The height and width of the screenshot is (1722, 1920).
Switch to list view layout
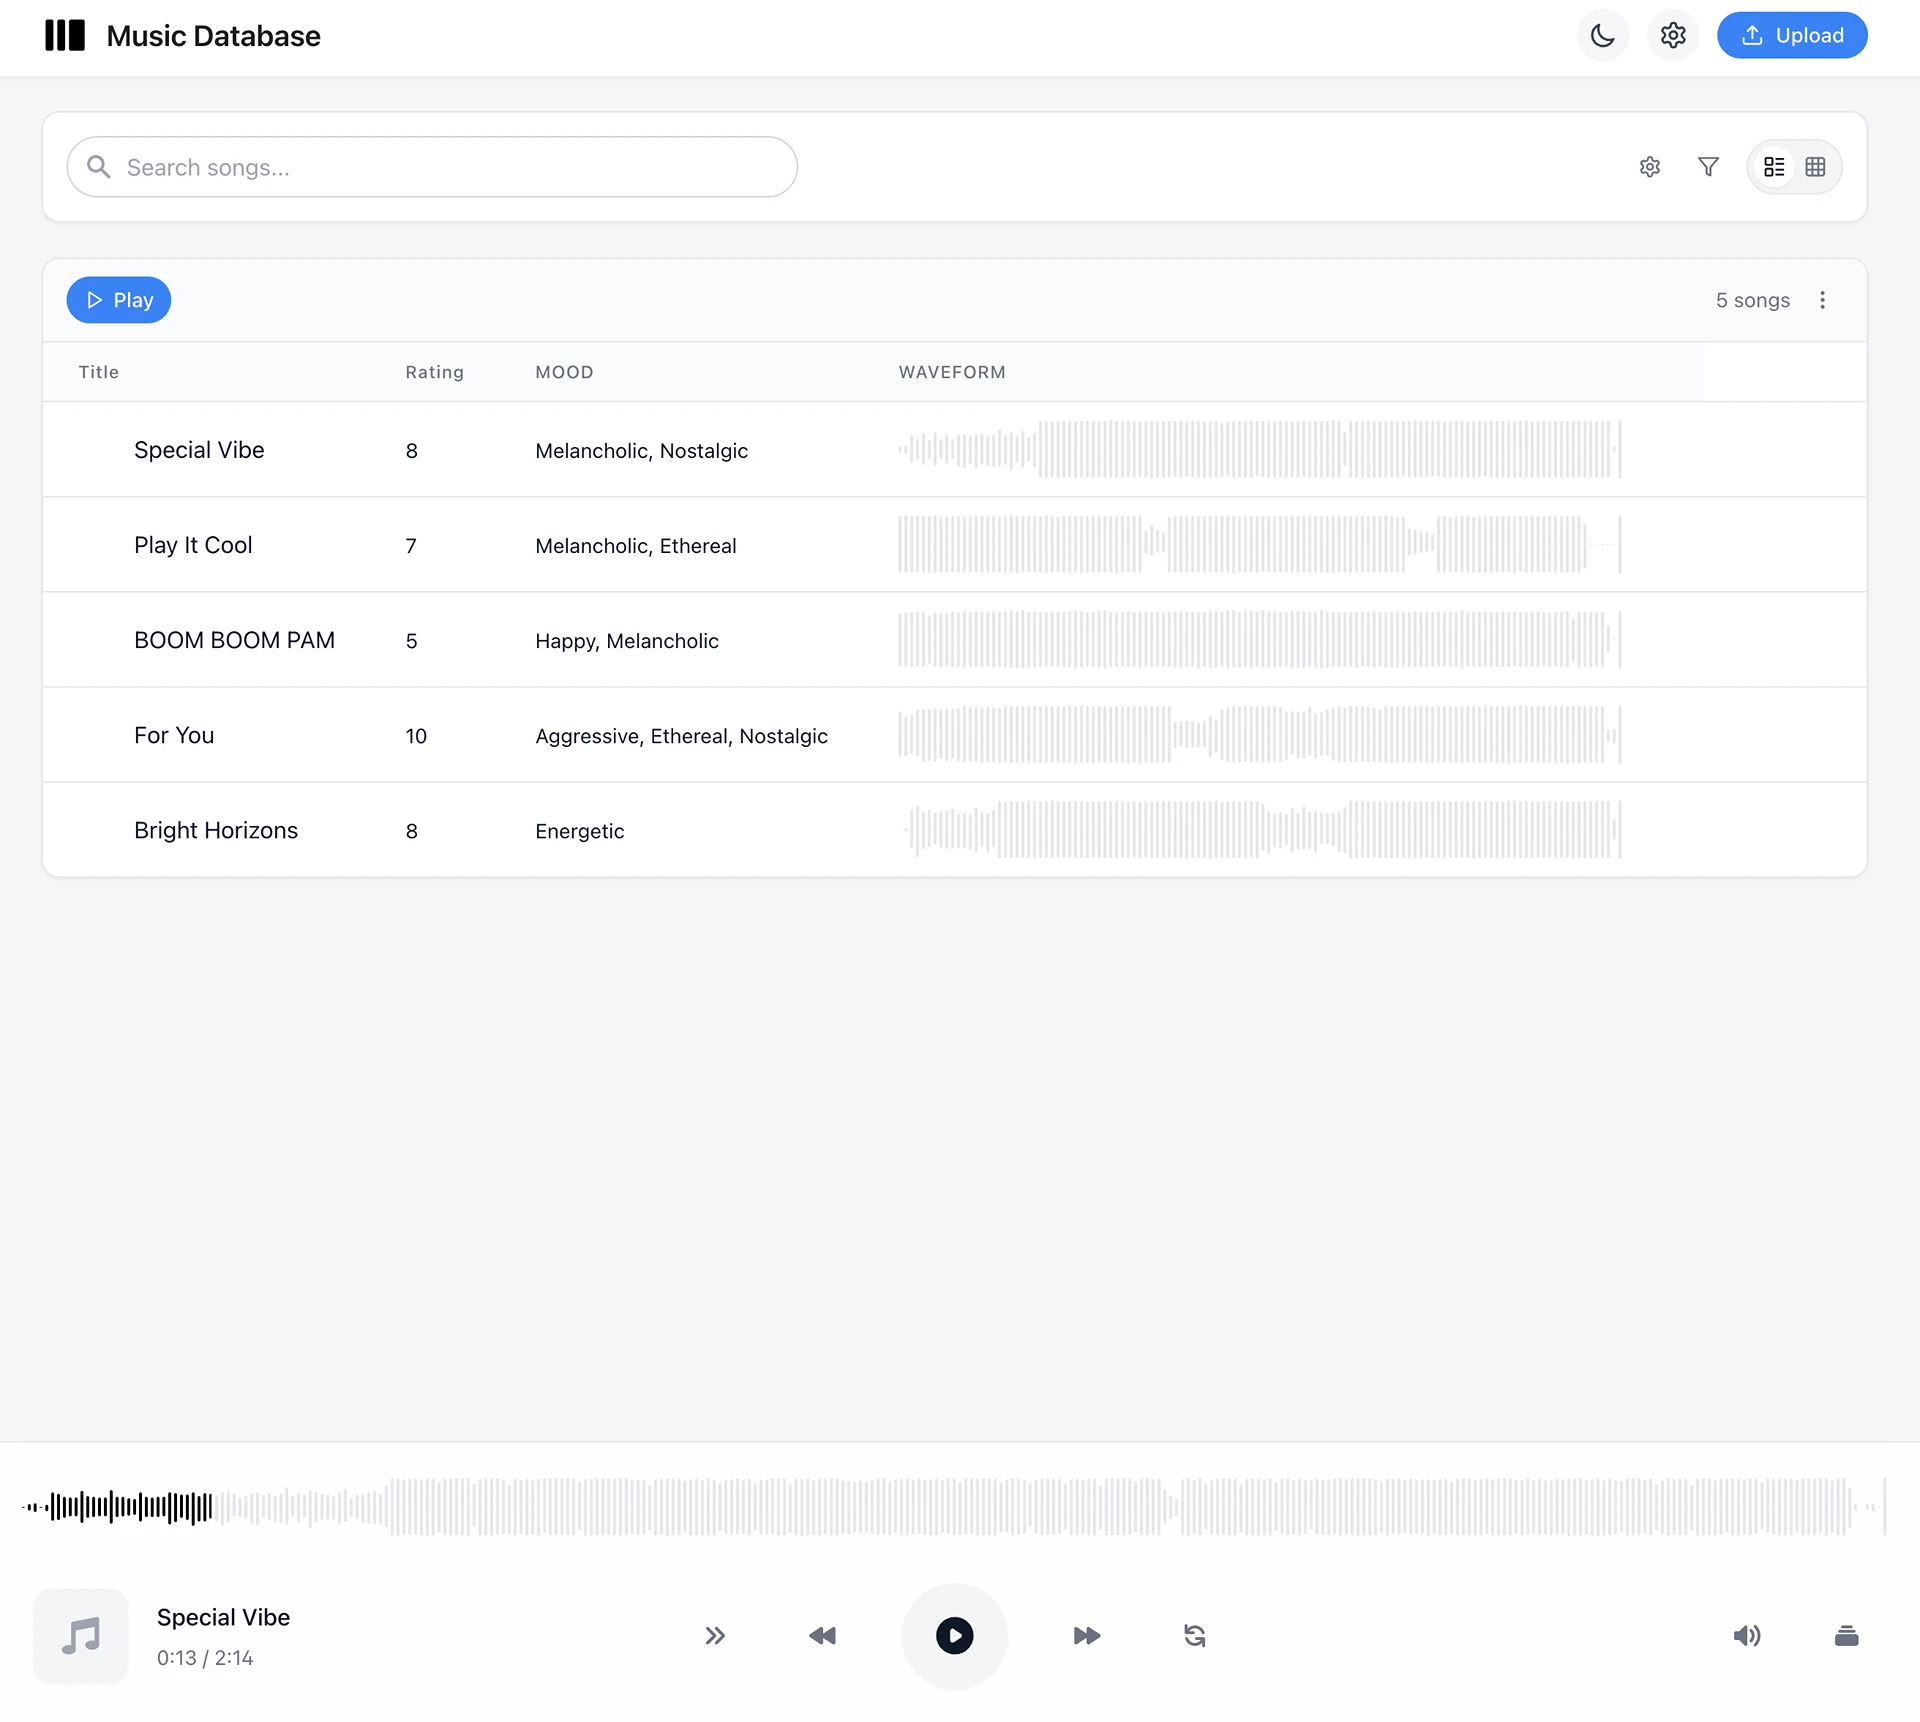(x=1775, y=166)
